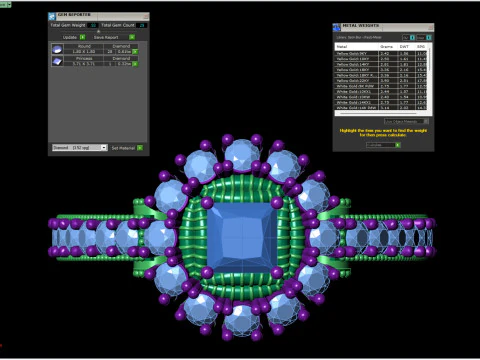Click the green Save Report button
Viewport: 480px width, 360px height.
tap(132, 37)
